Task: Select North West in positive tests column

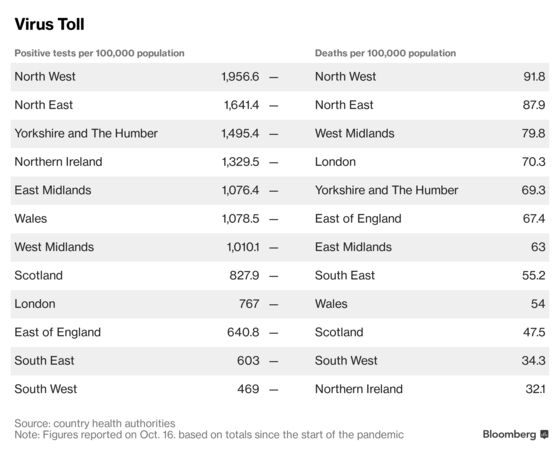Action: 45,76
